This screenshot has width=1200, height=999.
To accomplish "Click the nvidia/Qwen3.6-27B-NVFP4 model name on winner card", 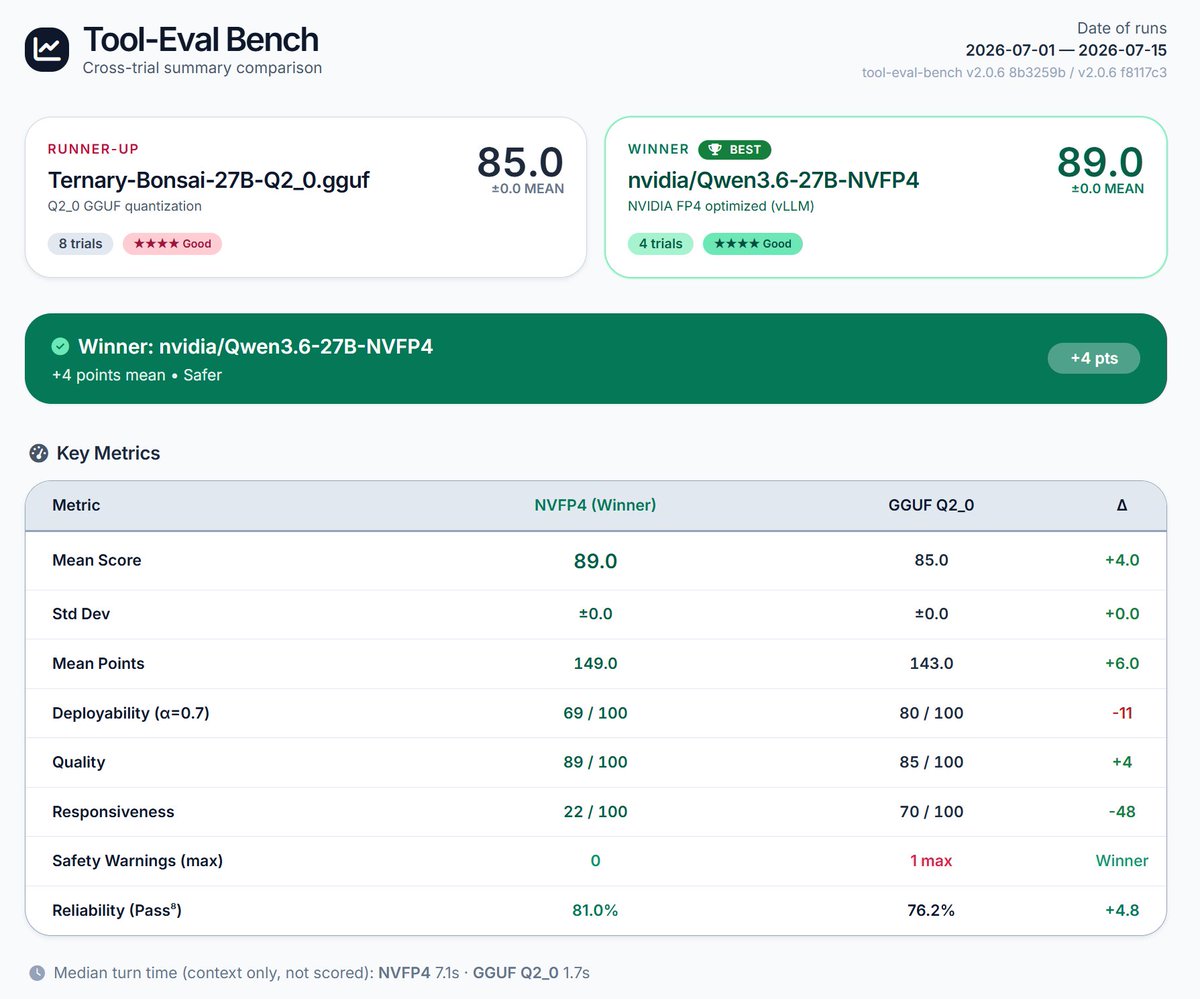I will click(773, 180).
